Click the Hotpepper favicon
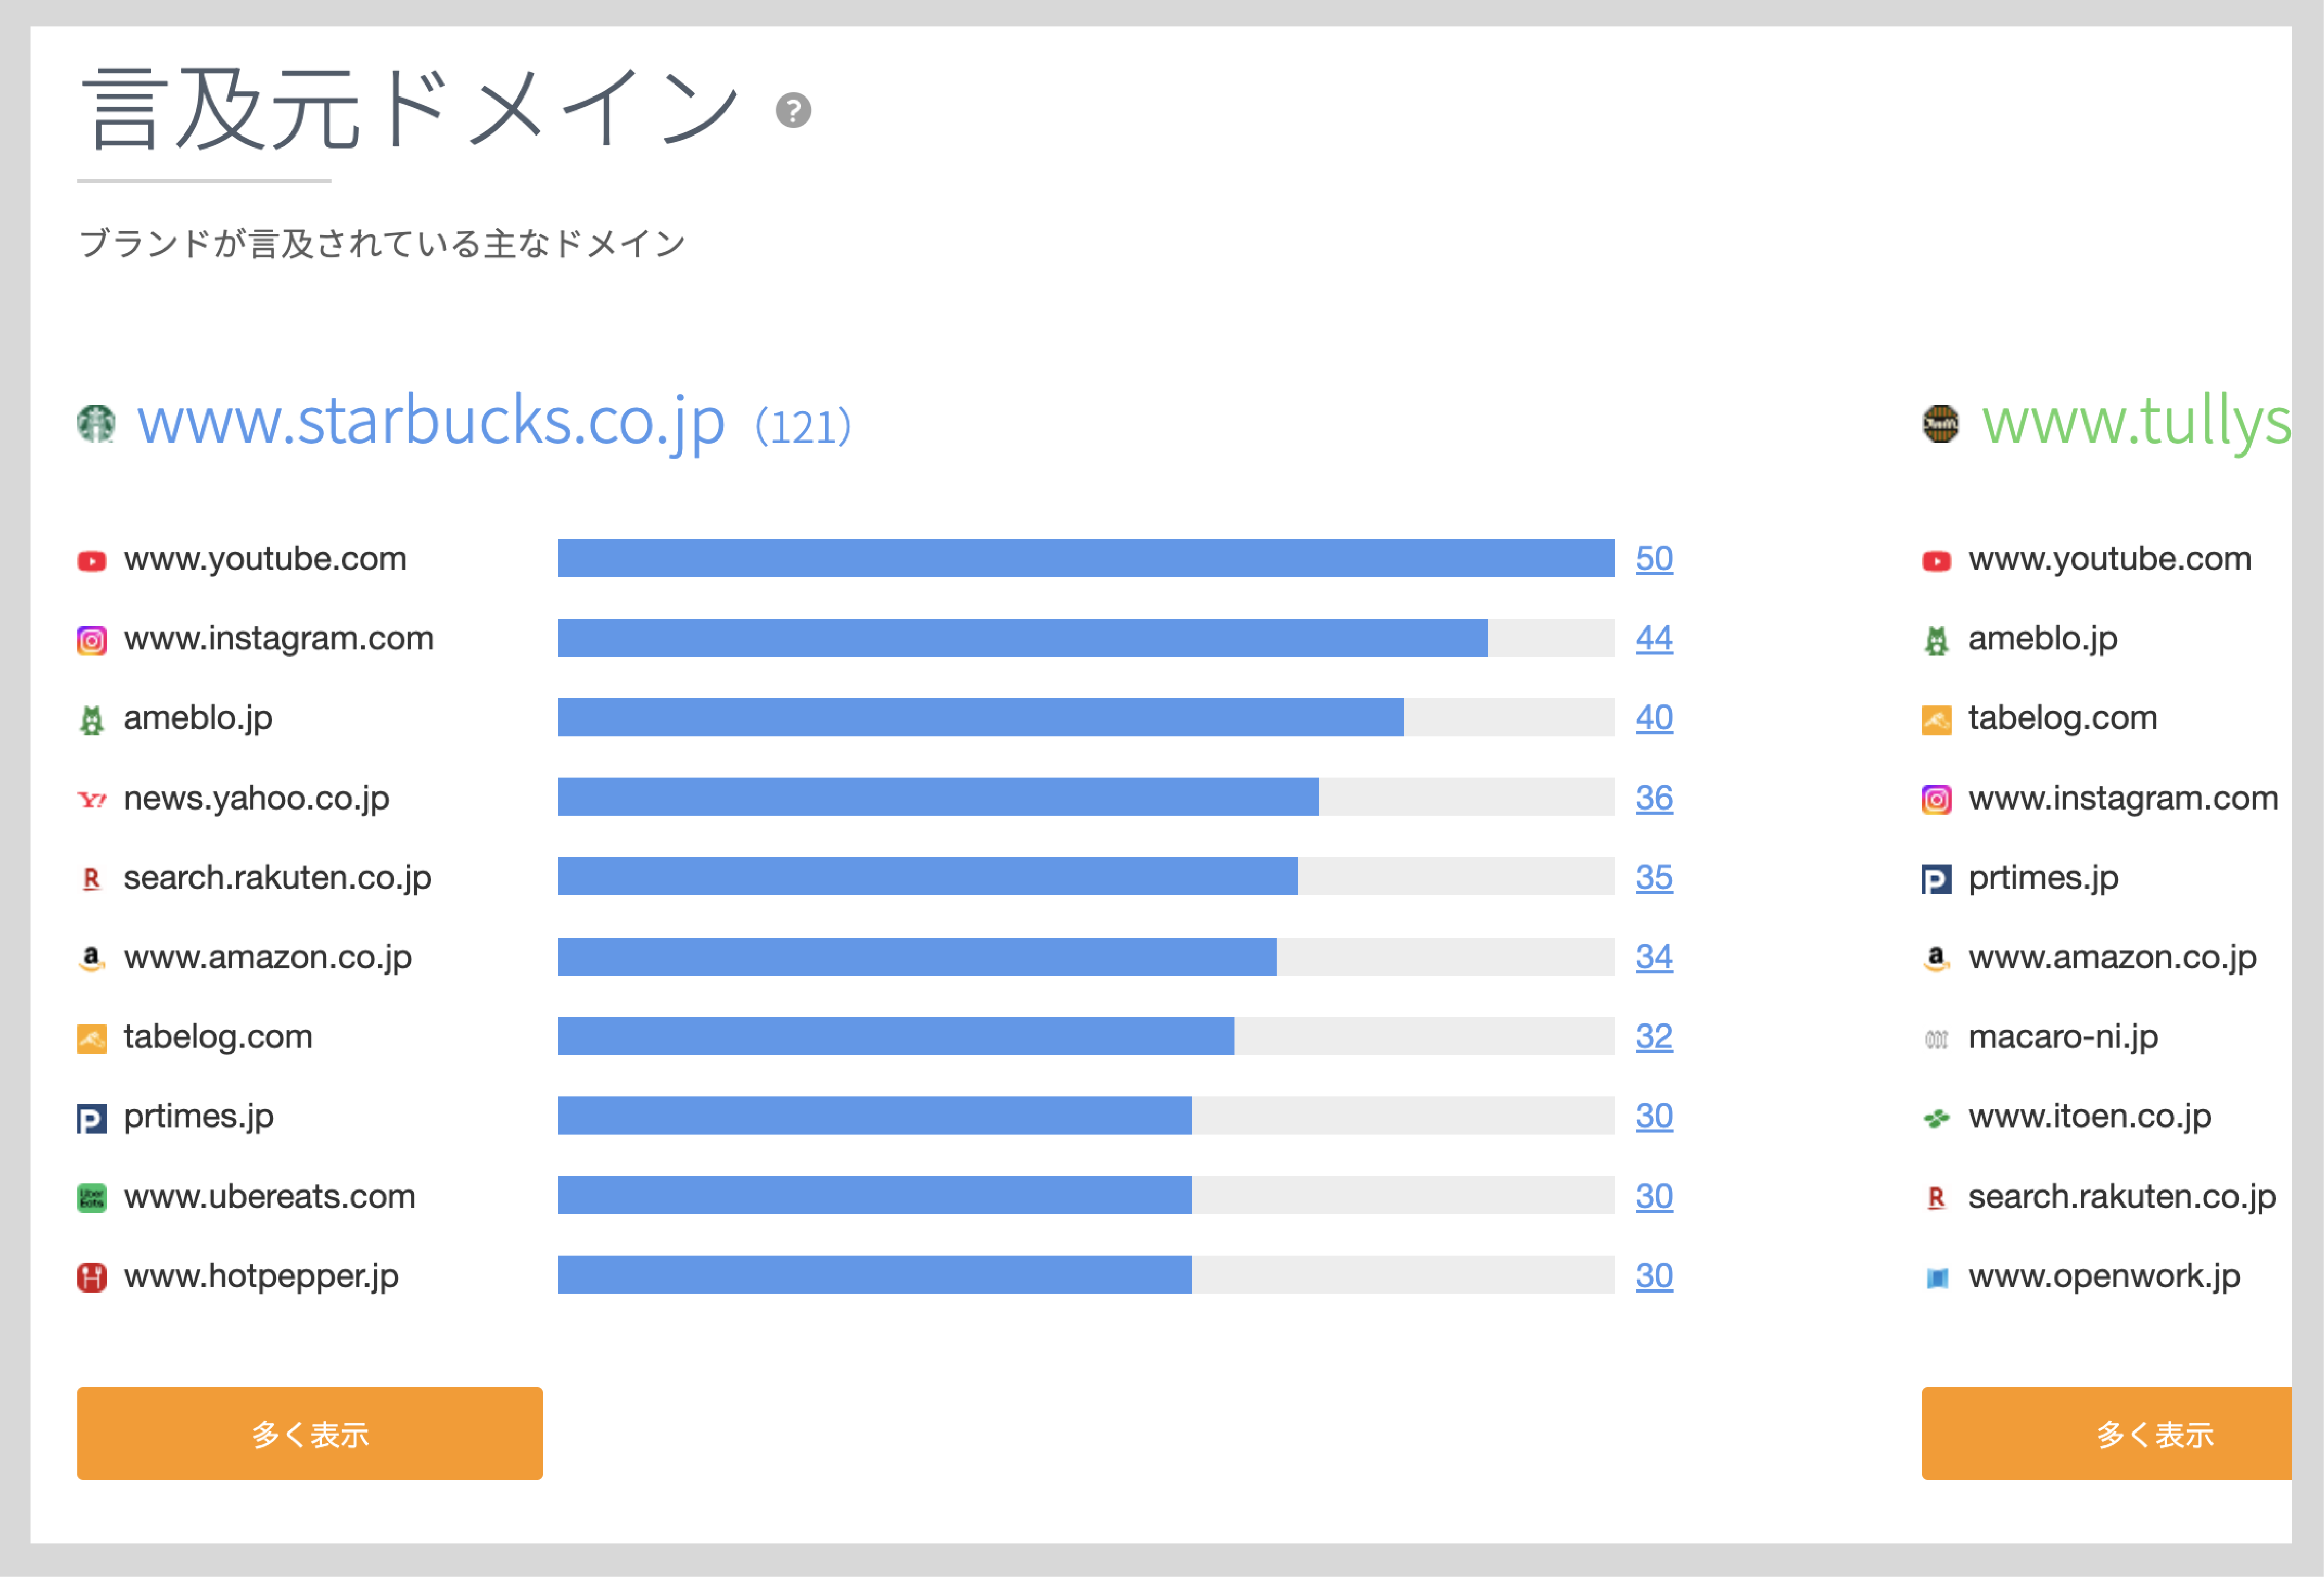The image size is (2324, 1577). click(92, 1277)
